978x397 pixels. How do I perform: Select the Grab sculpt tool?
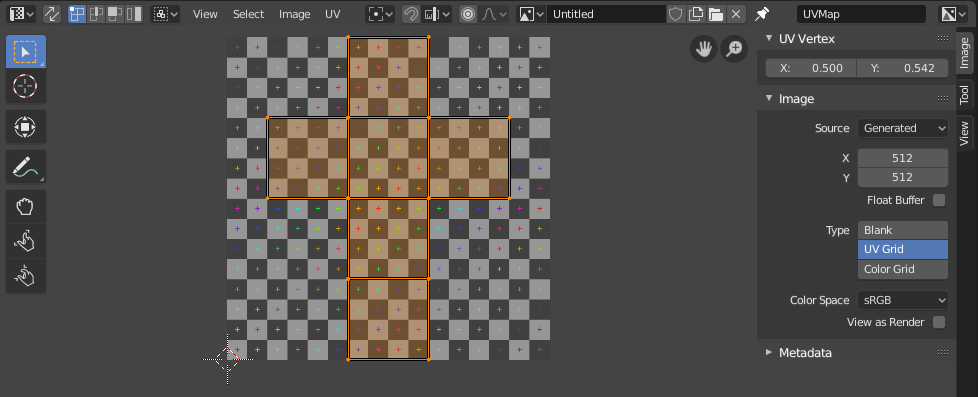[26, 207]
